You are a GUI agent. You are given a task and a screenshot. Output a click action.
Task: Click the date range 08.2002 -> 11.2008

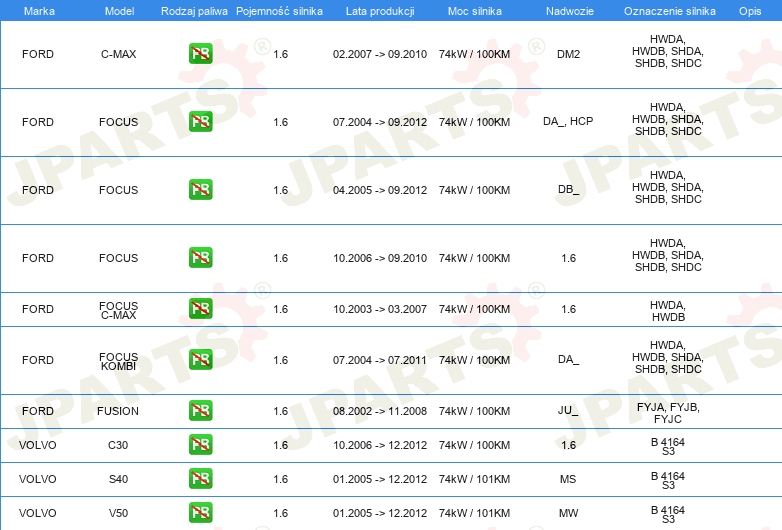pyautogui.click(x=380, y=411)
